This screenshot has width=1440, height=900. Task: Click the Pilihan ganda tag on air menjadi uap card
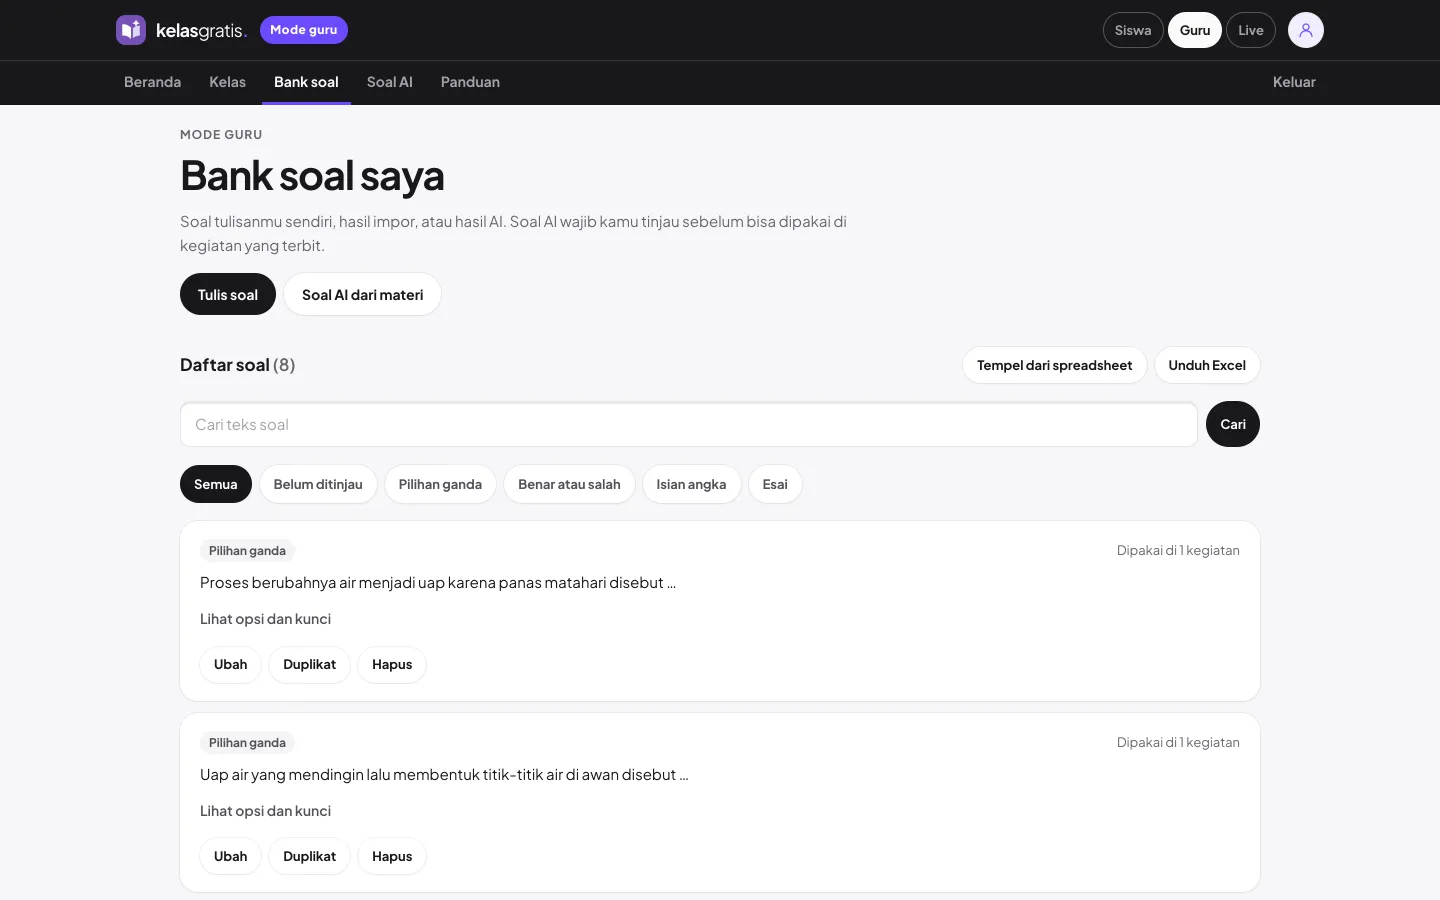click(x=247, y=550)
